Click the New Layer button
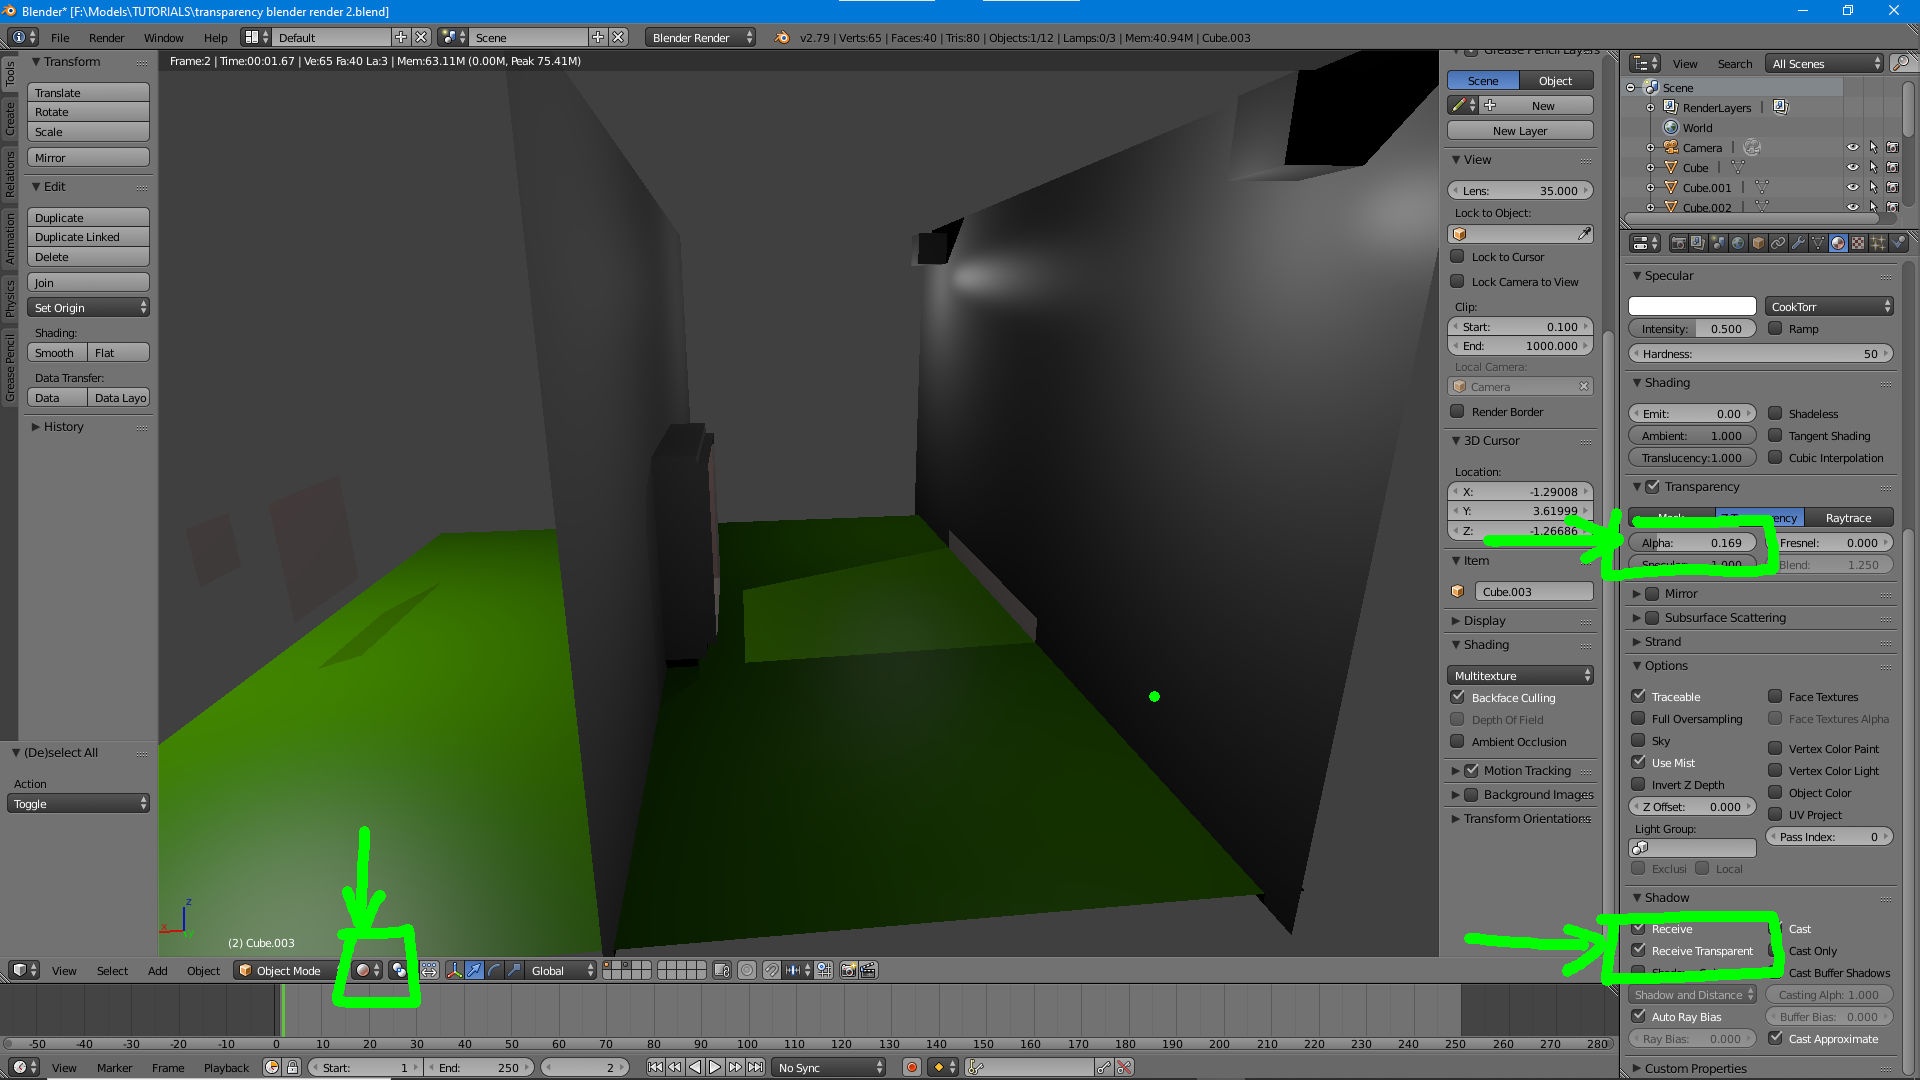The height and width of the screenshot is (1080, 1920). tap(1520, 130)
